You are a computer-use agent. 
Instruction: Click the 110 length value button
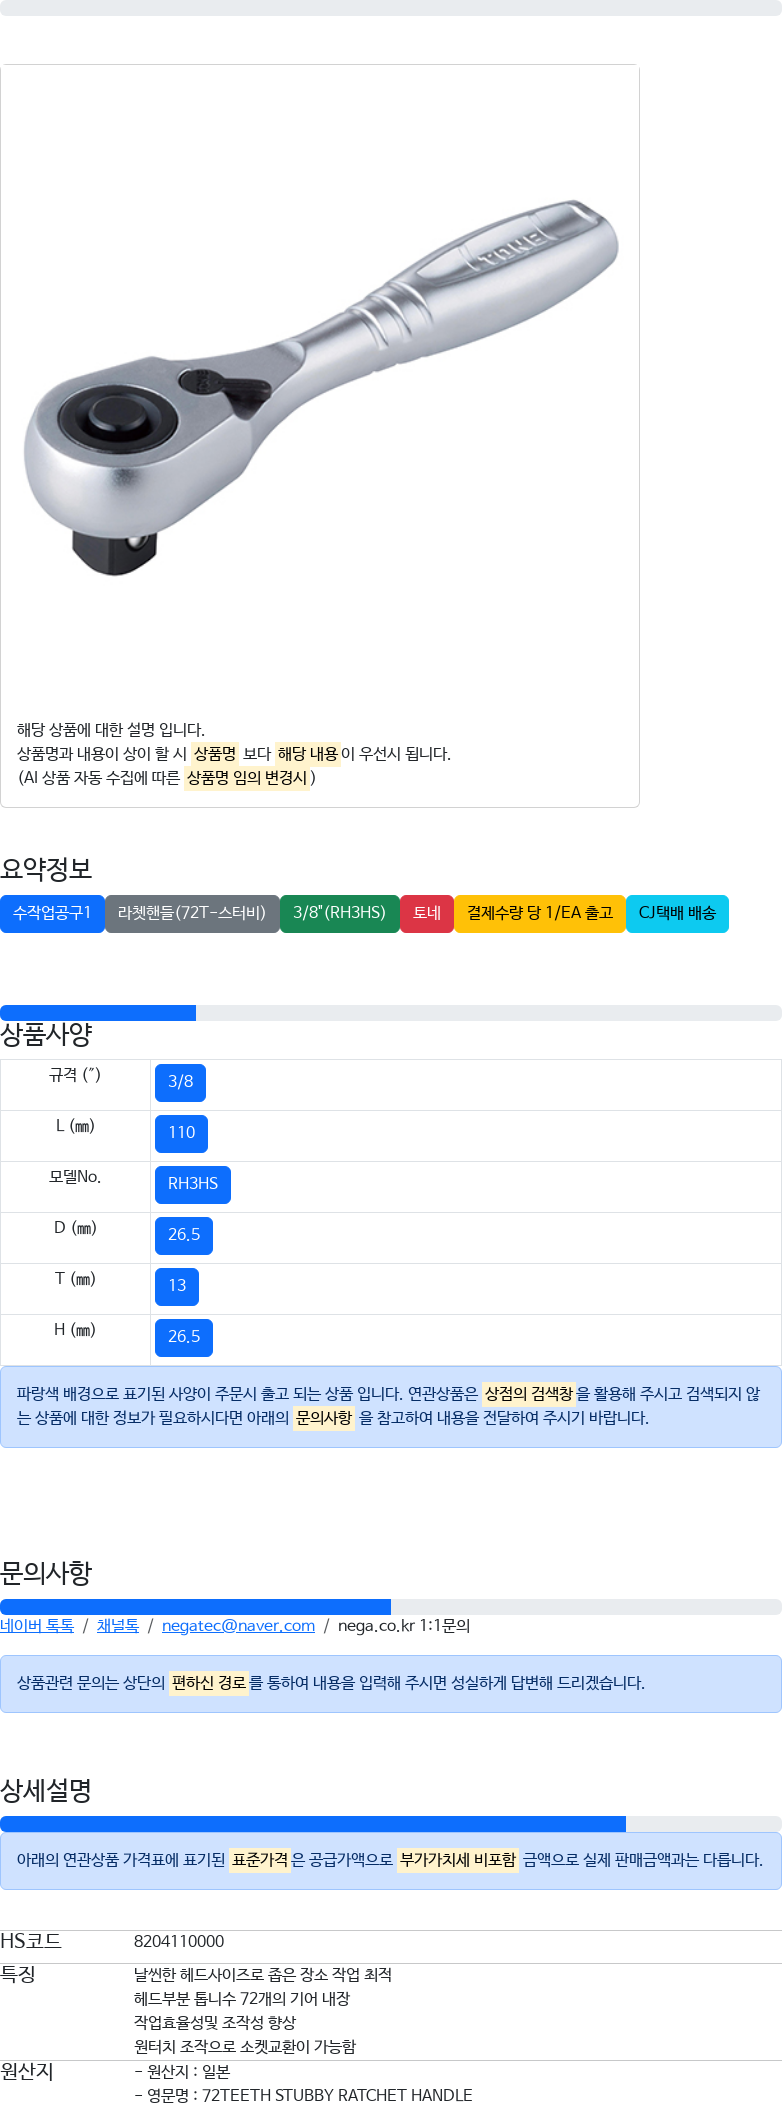click(x=181, y=1134)
